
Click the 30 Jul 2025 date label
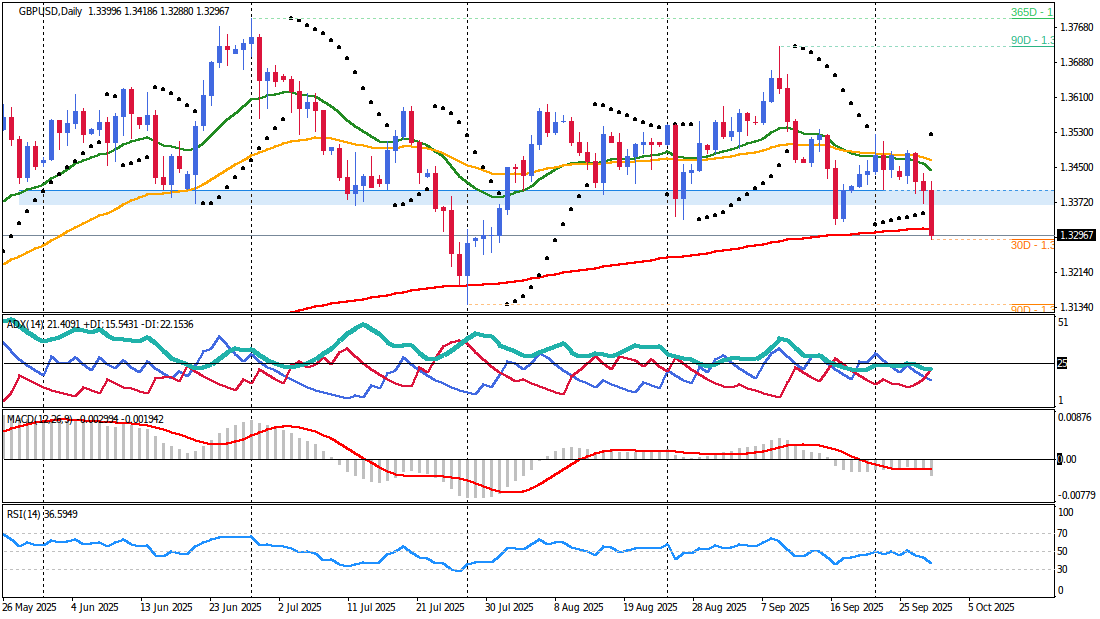click(x=510, y=607)
